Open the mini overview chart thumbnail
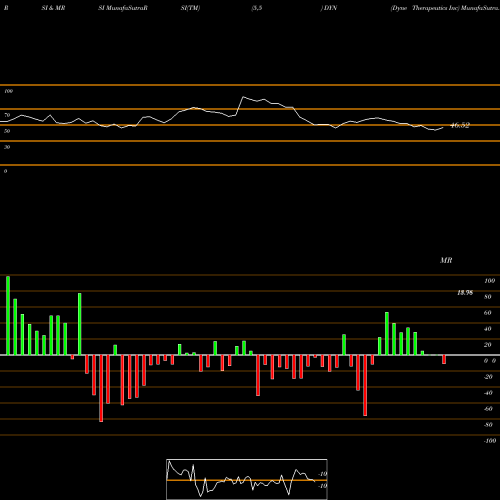This screenshot has height=500, width=500. pyautogui.click(x=247, y=479)
